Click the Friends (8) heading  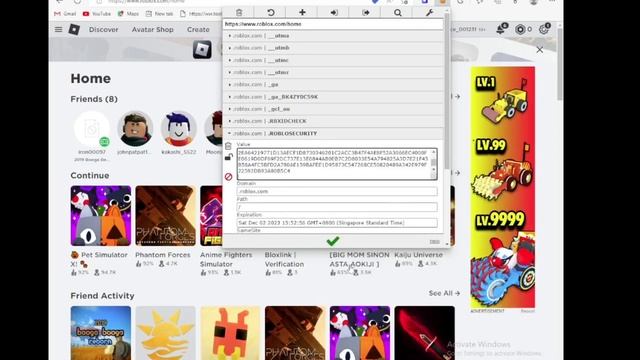tap(94, 99)
